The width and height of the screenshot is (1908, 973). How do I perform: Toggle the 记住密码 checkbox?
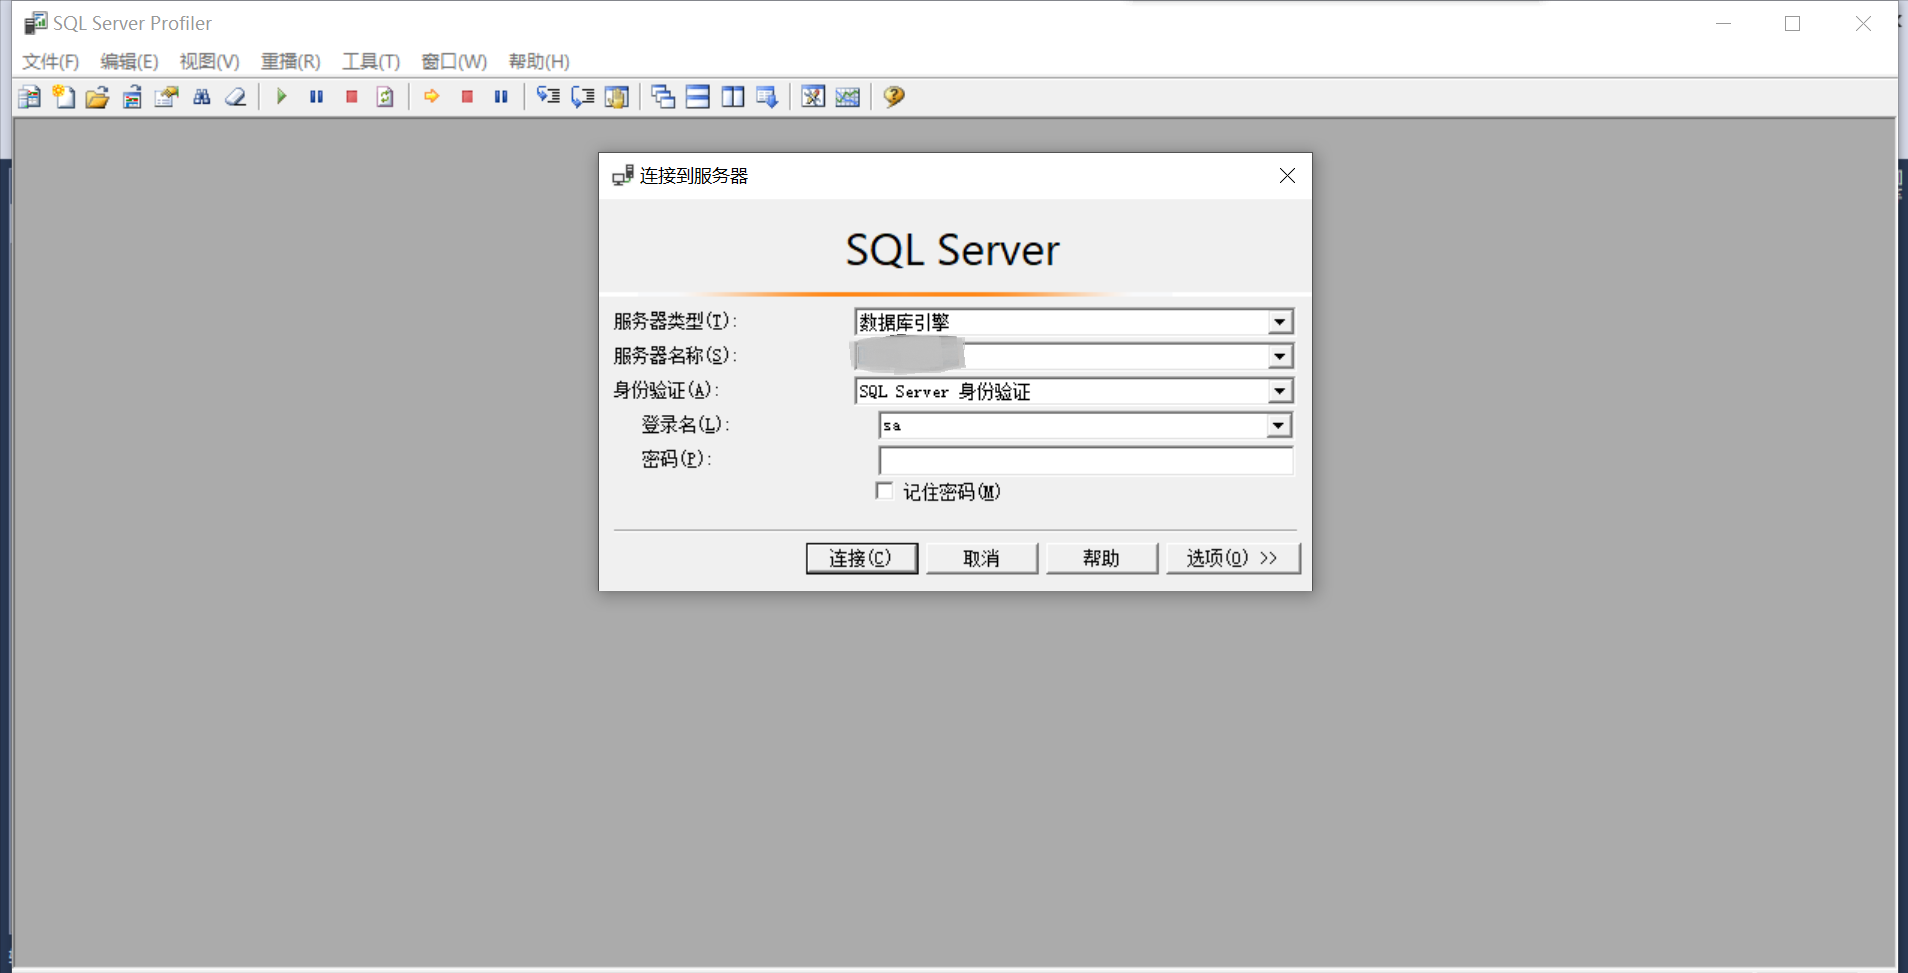[x=884, y=491]
